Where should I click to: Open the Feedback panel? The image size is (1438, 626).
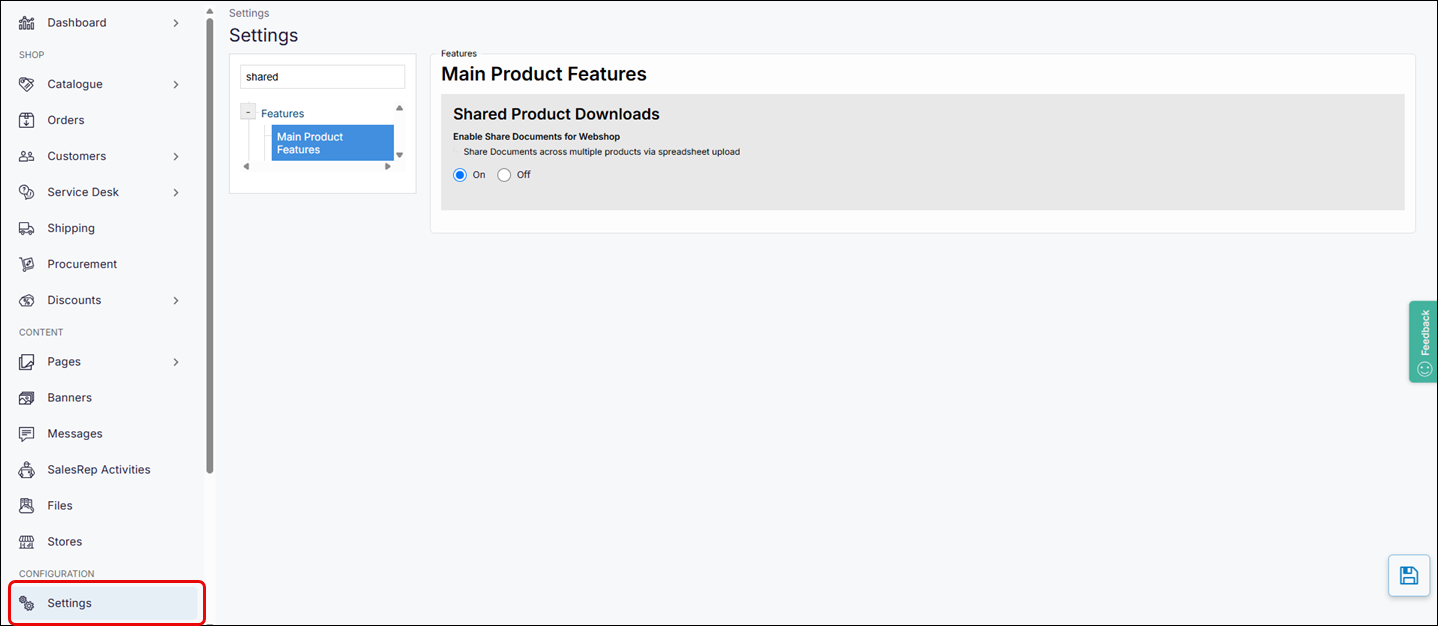(1424, 341)
